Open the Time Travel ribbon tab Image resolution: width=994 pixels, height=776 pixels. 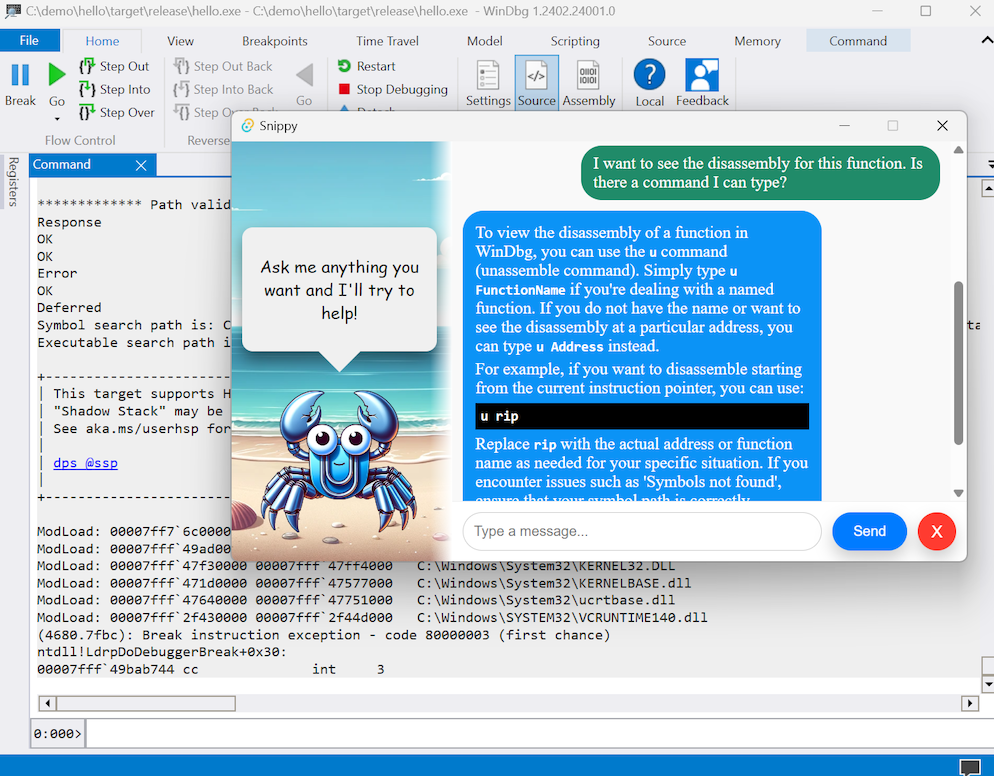pyautogui.click(x=387, y=41)
